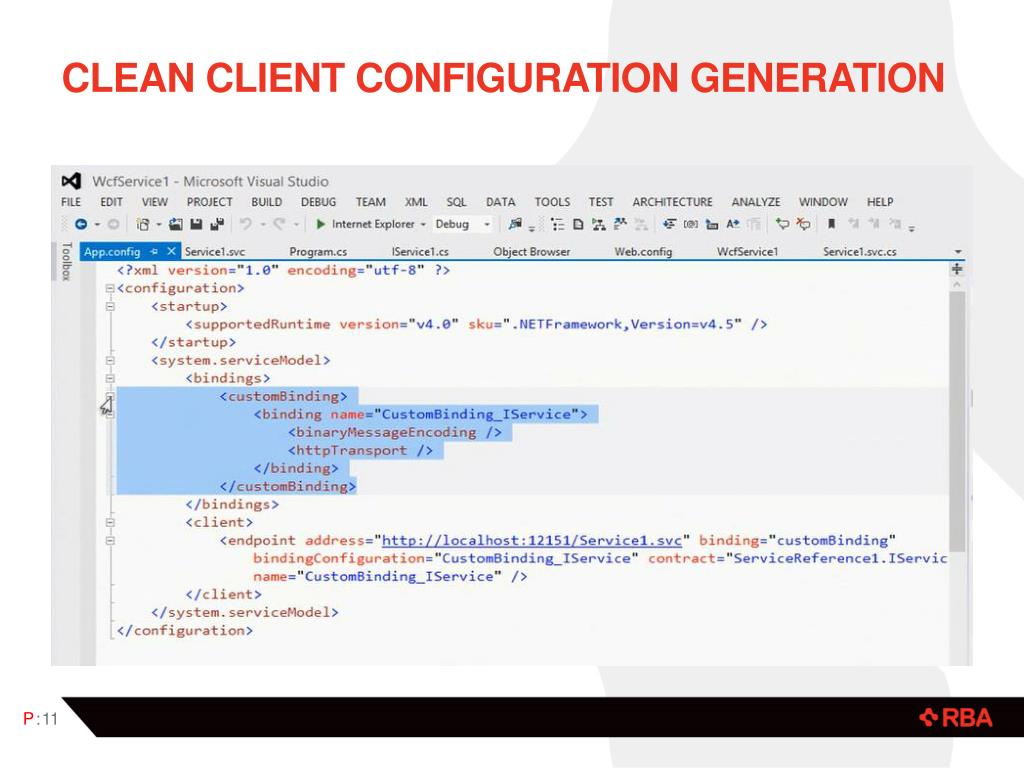Screen dimensions: 1024x768
Task: Switch to the IService1.cs tab
Action: [420, 251]
